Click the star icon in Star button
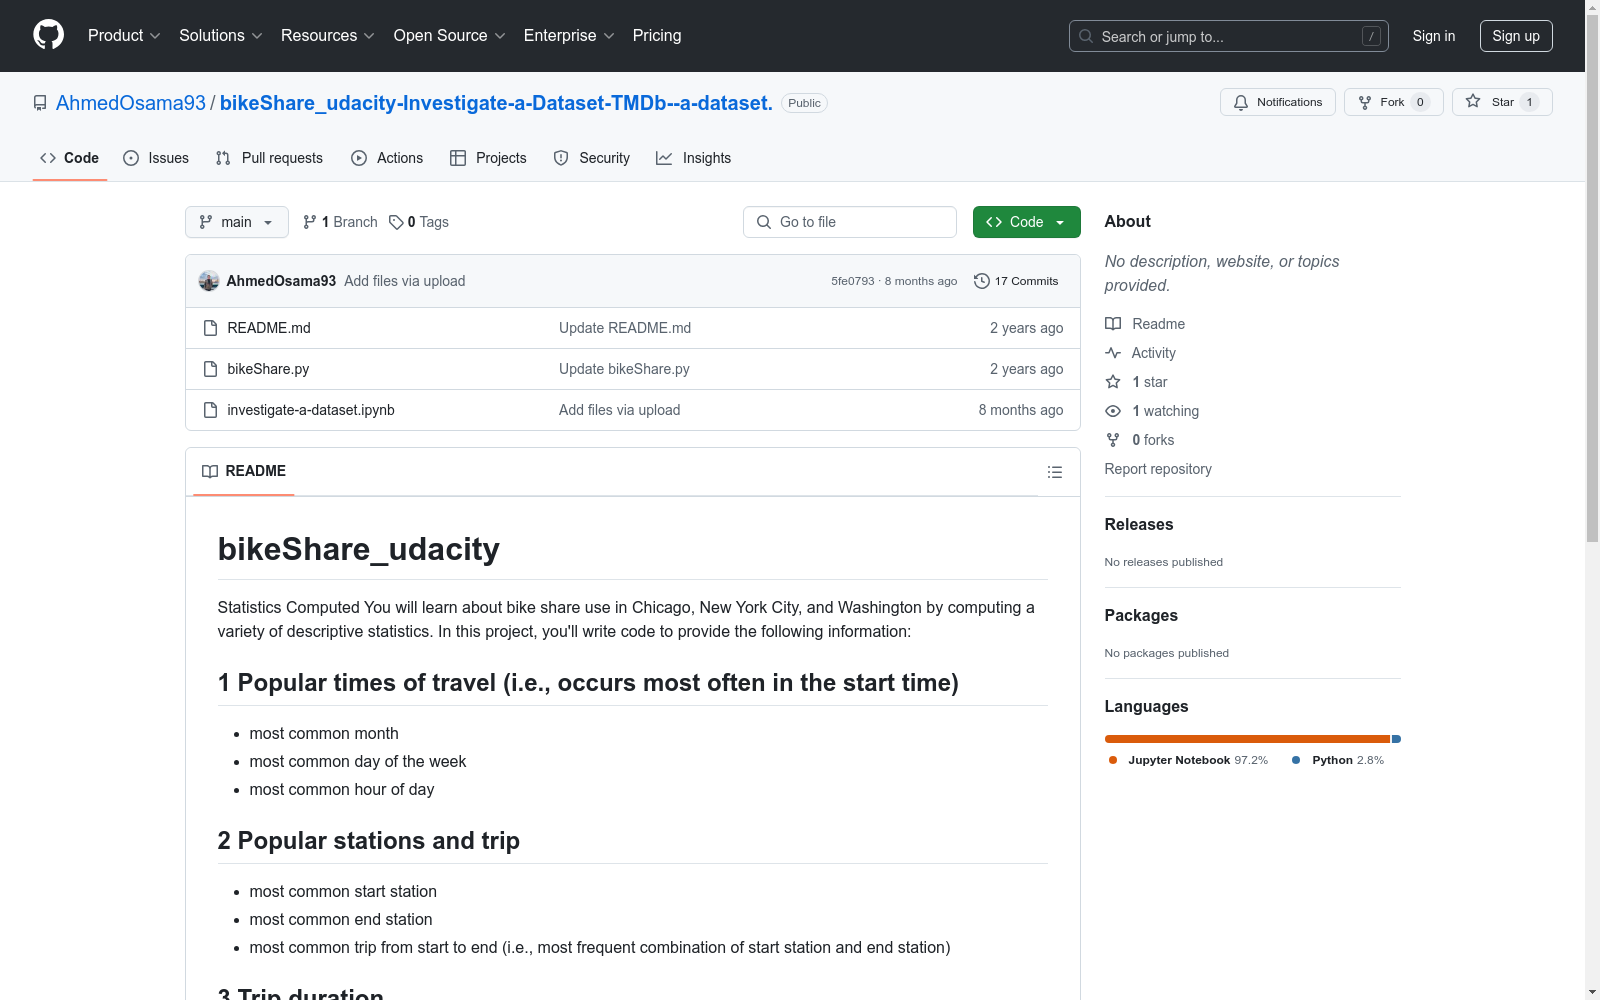 coord(1473,101)
